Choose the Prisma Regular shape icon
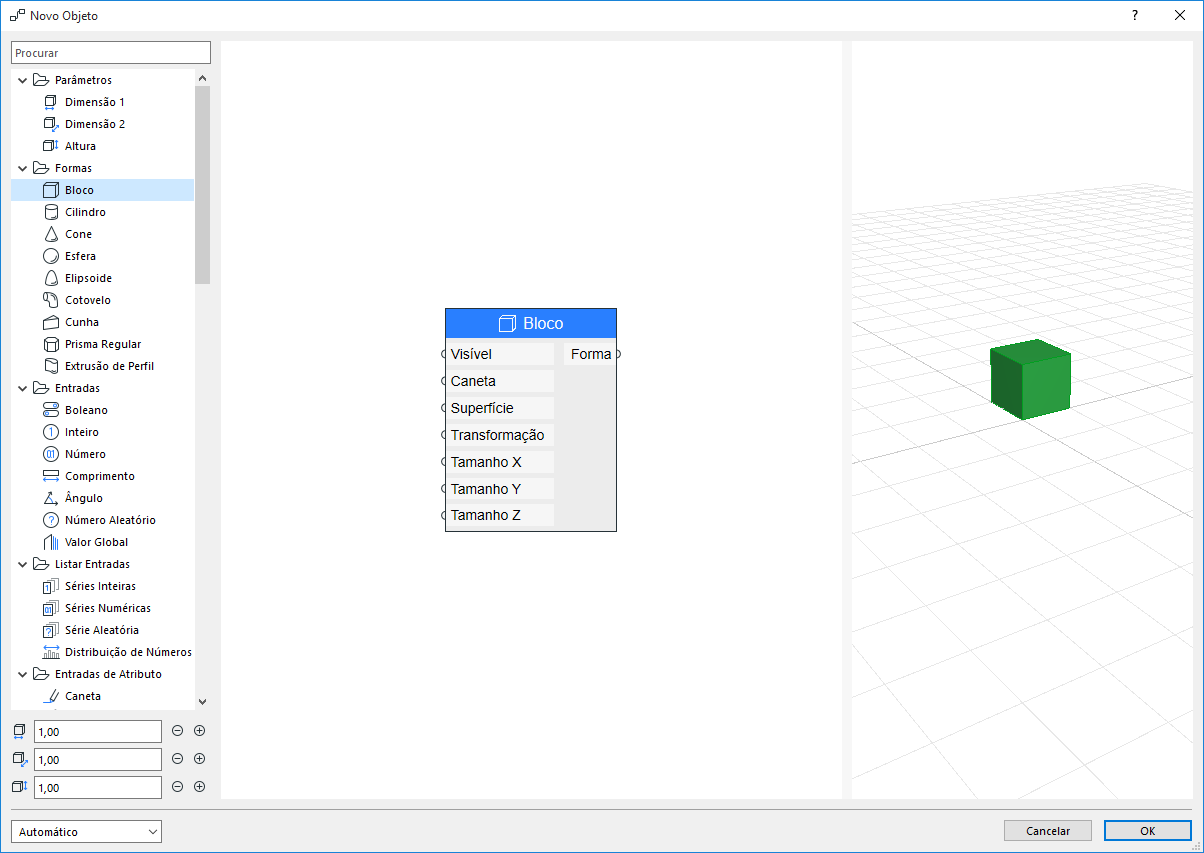 click(x=52, y=344)
